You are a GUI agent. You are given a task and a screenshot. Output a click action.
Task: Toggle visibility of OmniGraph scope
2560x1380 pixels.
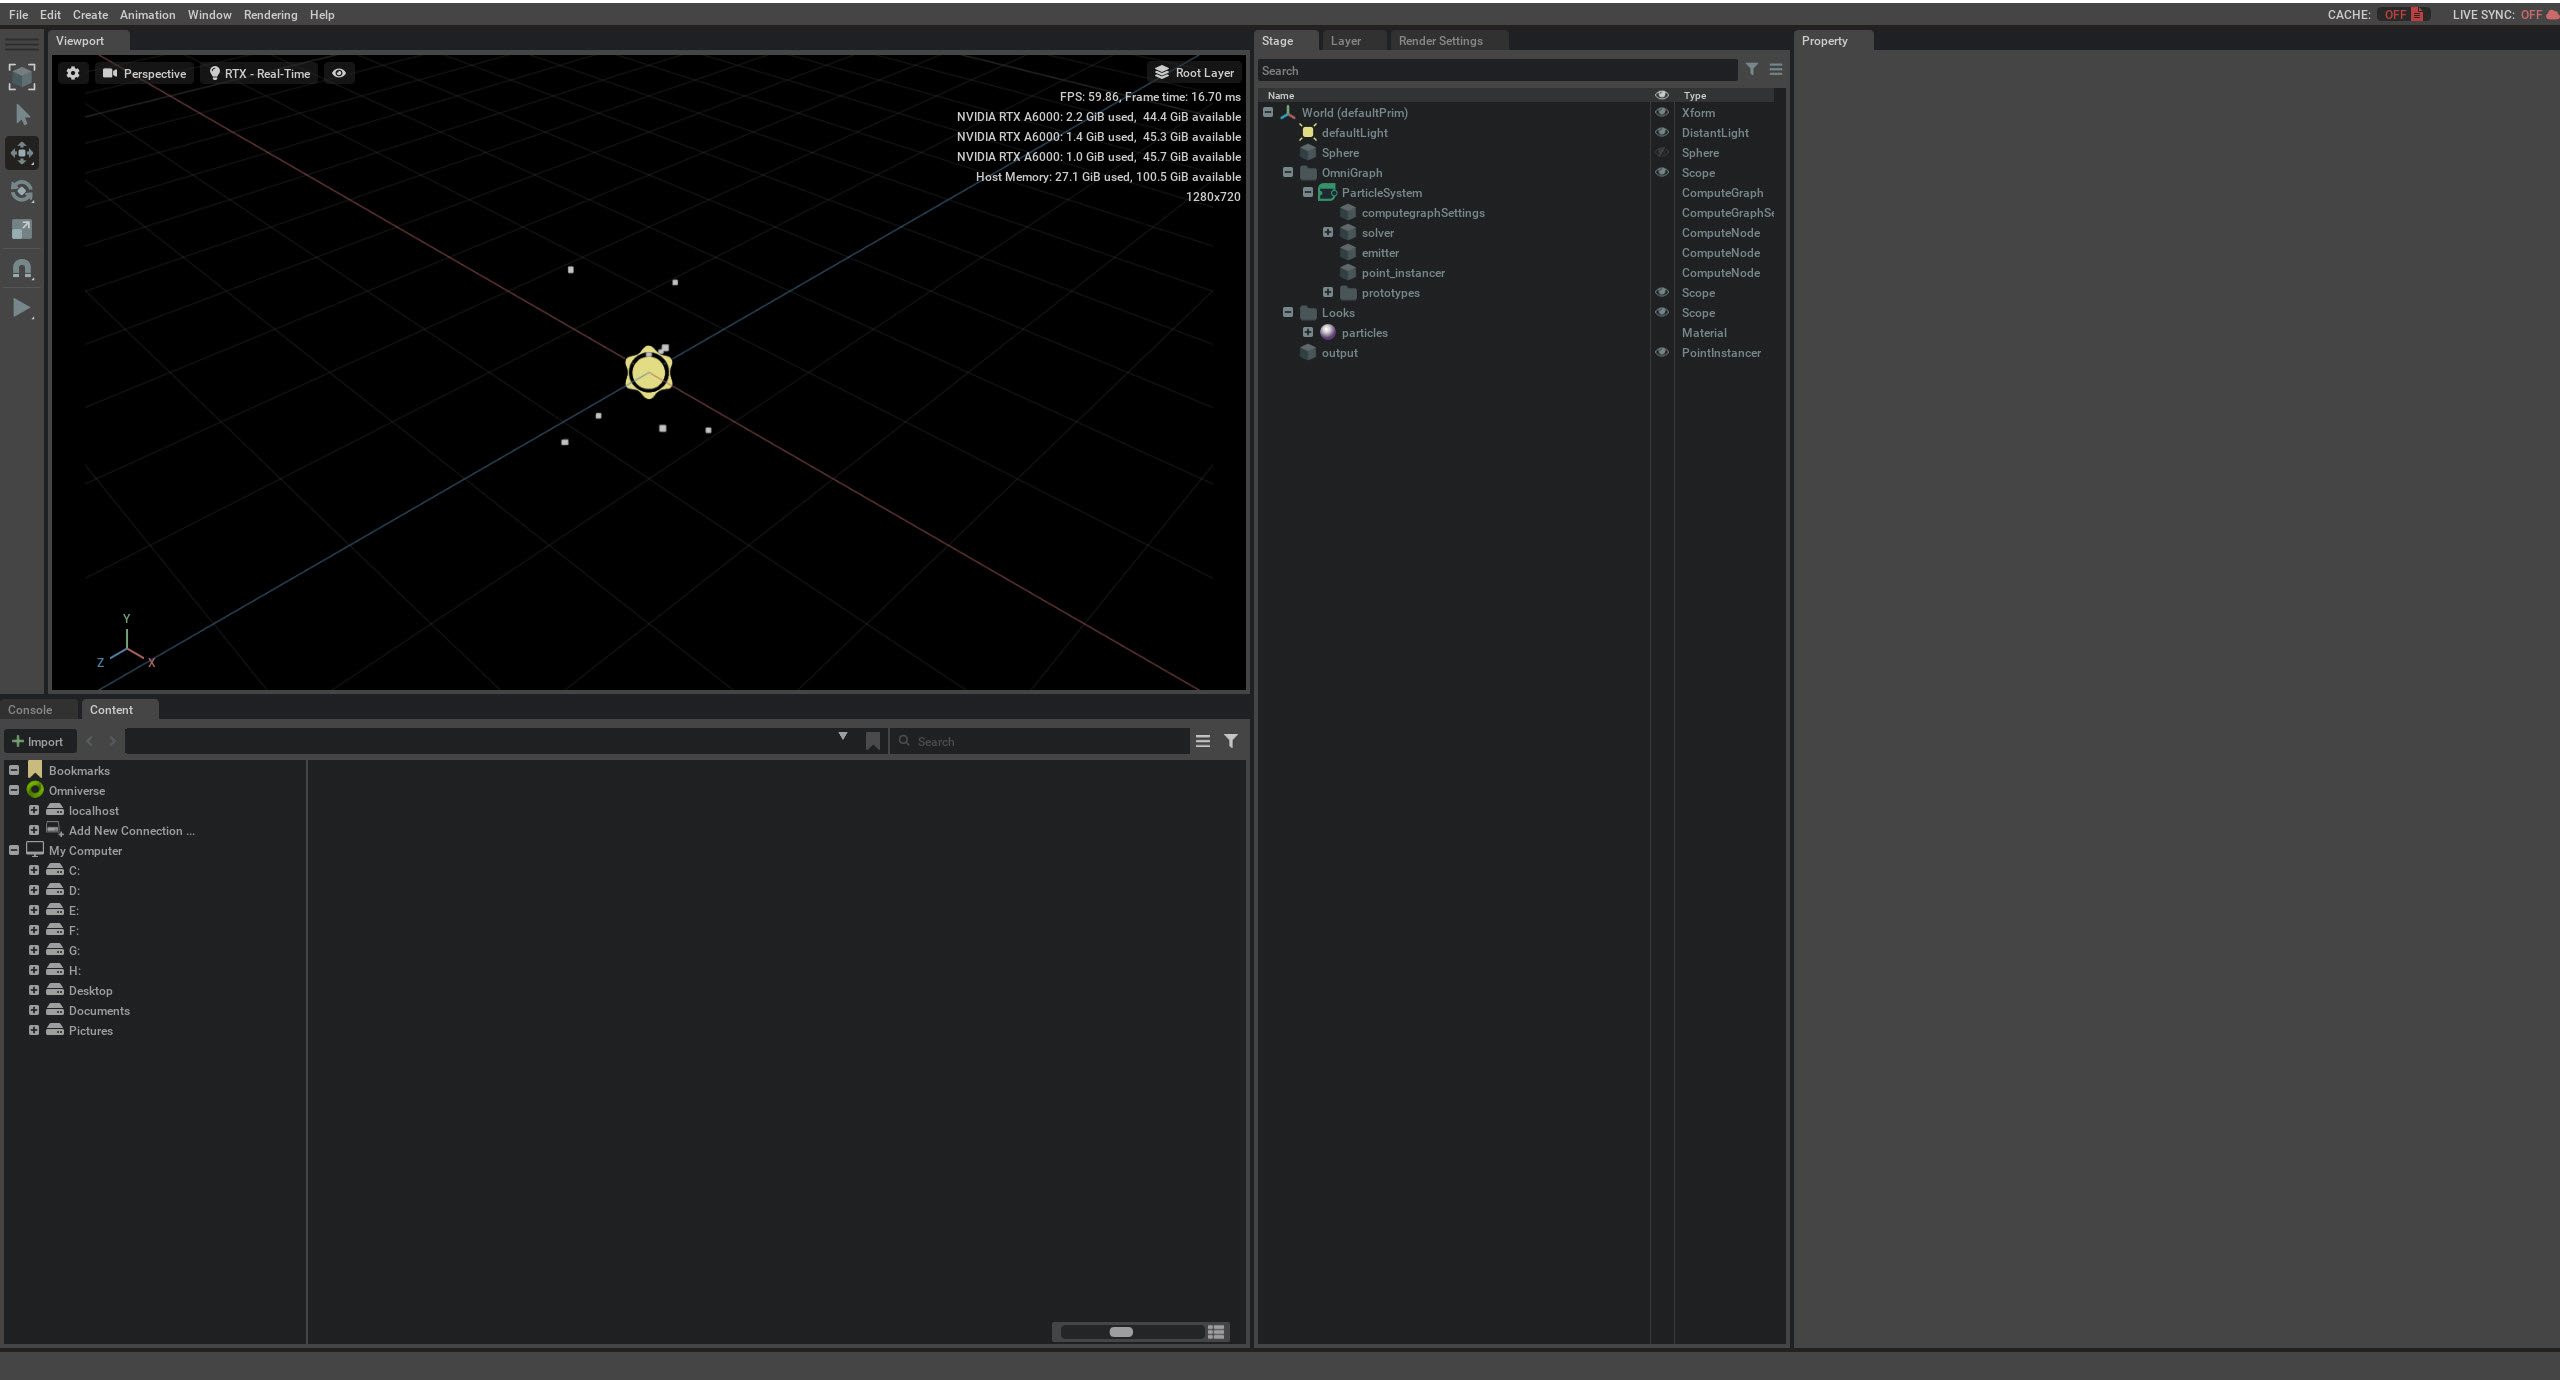(x=1662, y=172)
